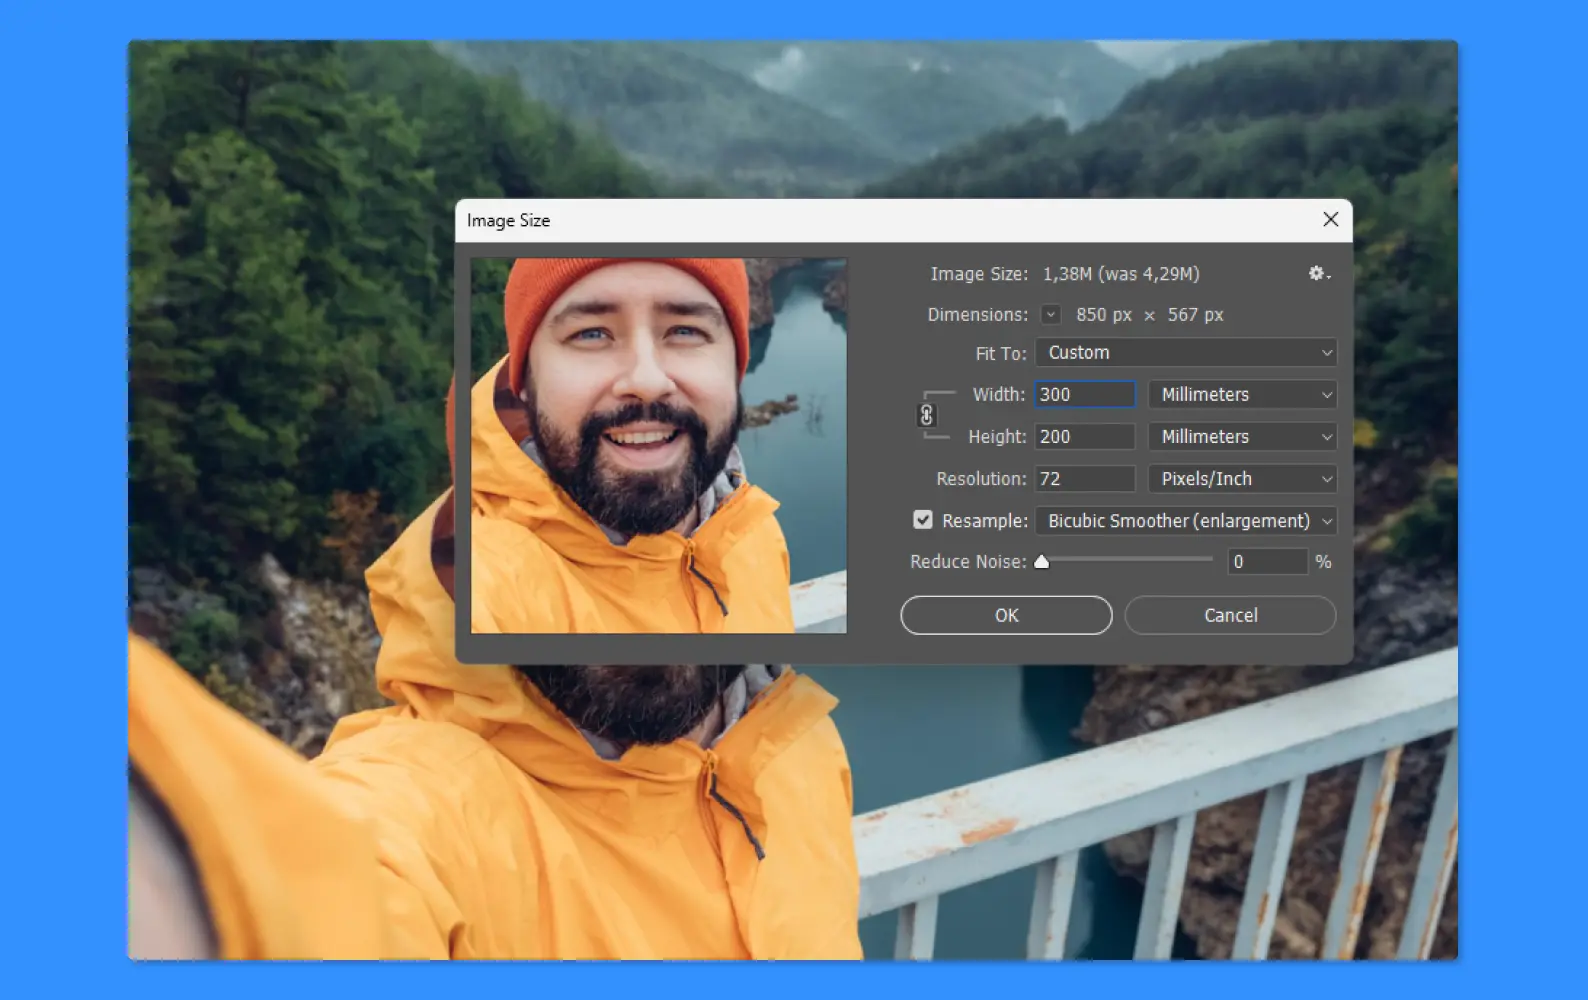Open the Image Size settings gear menu

point(1319,273)
